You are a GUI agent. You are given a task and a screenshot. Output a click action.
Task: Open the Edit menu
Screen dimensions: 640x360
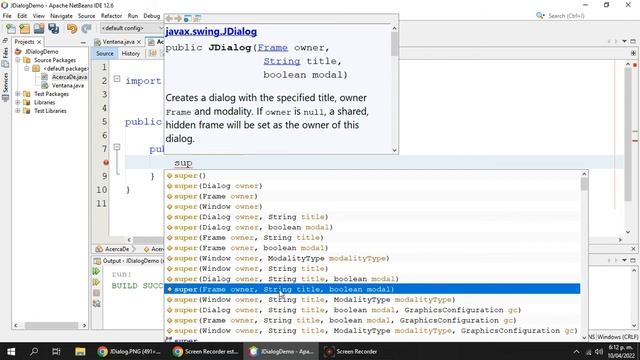22,16
